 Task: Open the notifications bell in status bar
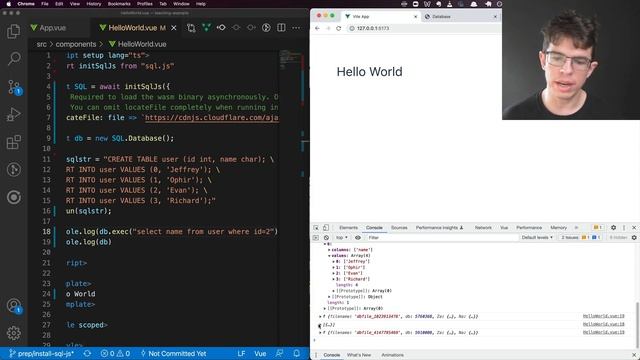point(297,353)
